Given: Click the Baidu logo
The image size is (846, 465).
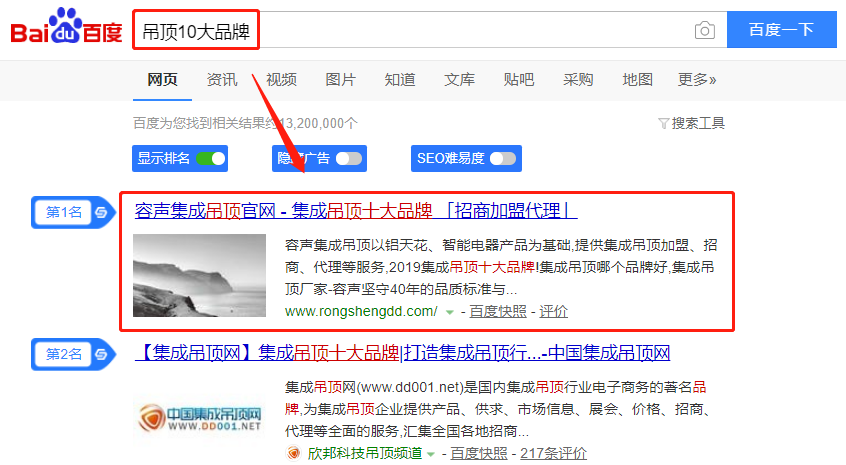Looking at the screenshot, I should click(66, 26).
